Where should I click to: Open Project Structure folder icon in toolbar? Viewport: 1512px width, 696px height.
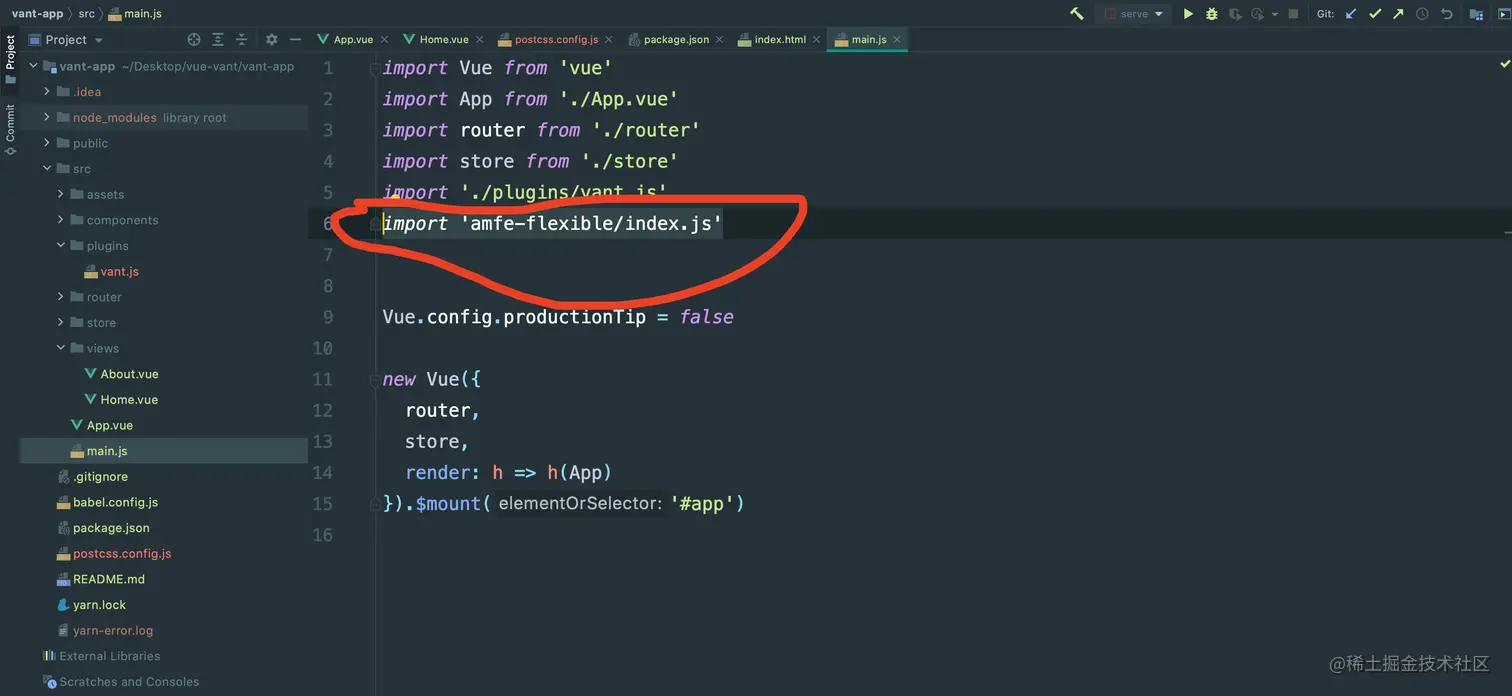(1476, 14)
